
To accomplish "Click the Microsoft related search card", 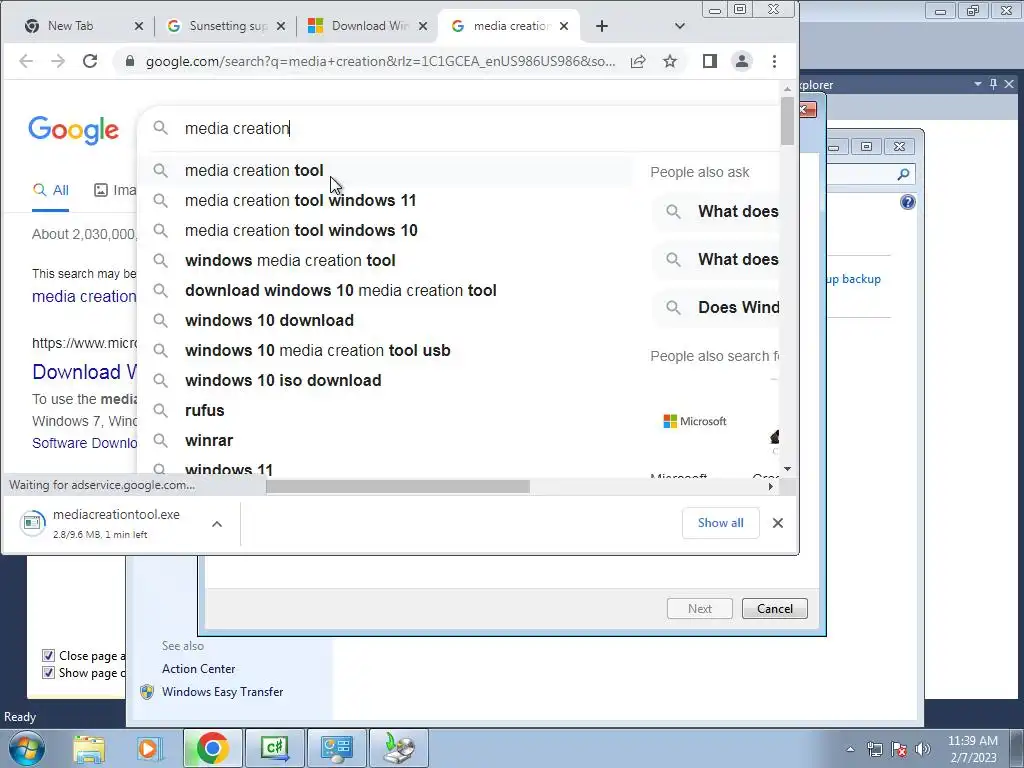I will pyautogui.click(x=695, y=422).
